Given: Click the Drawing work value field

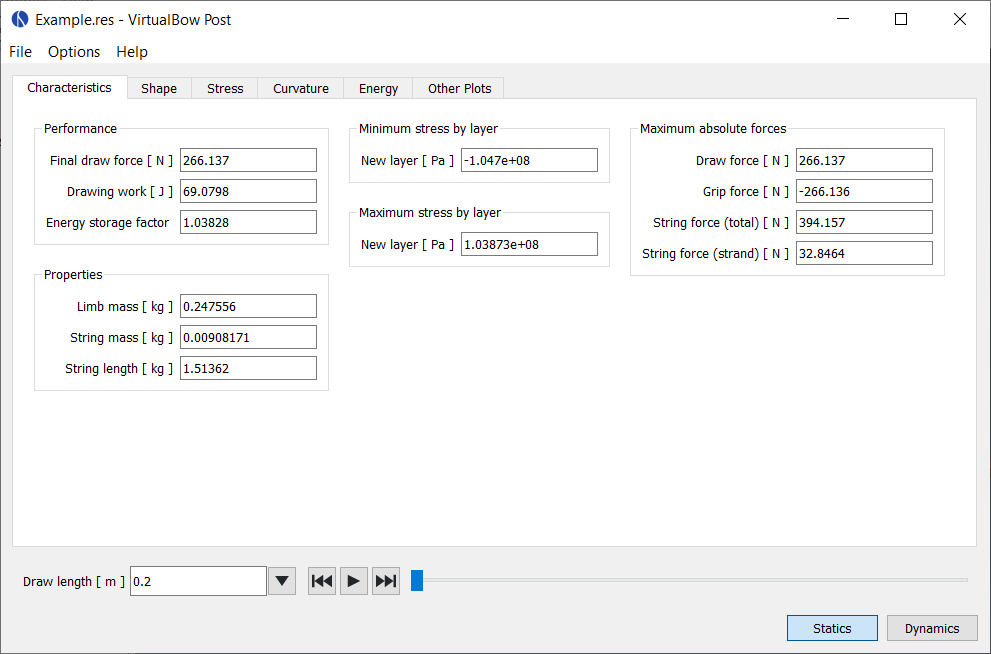Looking at the screenshot, I should point(248,191).
